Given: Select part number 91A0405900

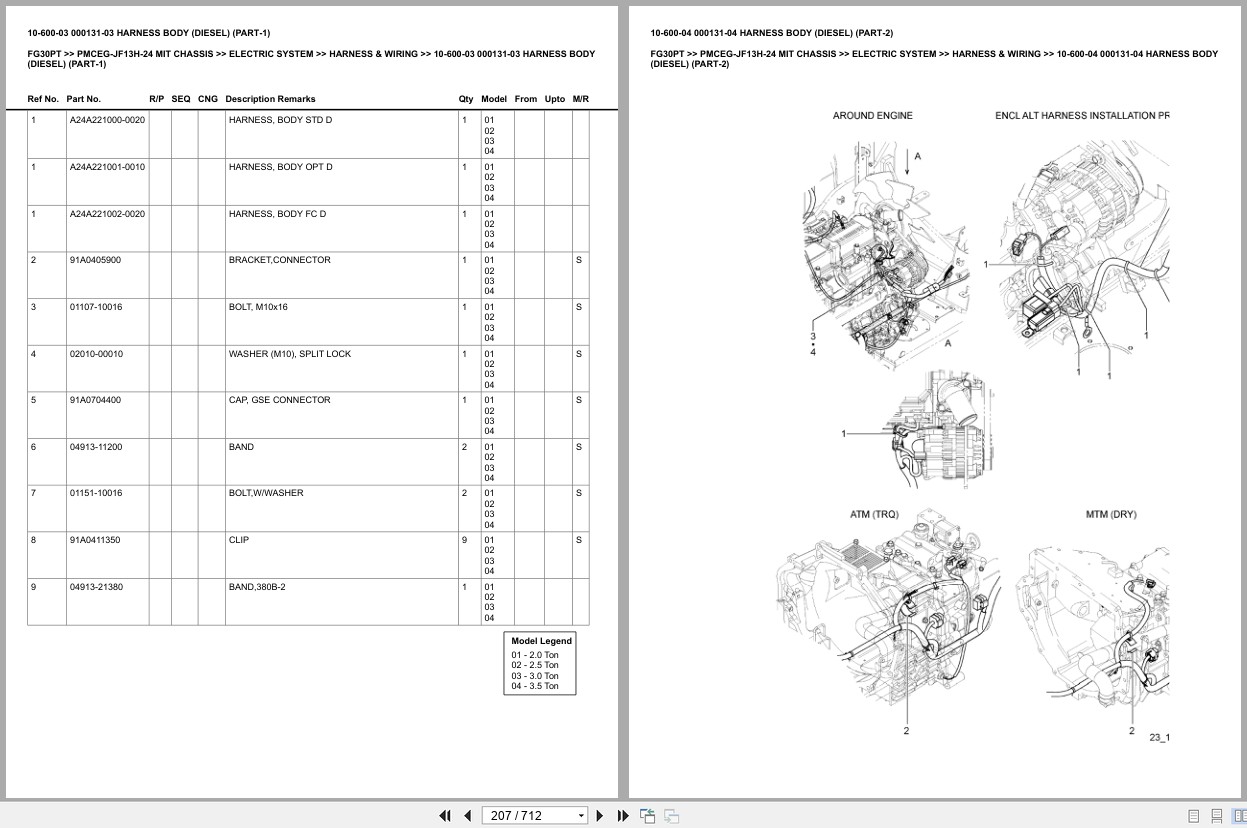Looking at the screenshot, I should coord(95,260).
